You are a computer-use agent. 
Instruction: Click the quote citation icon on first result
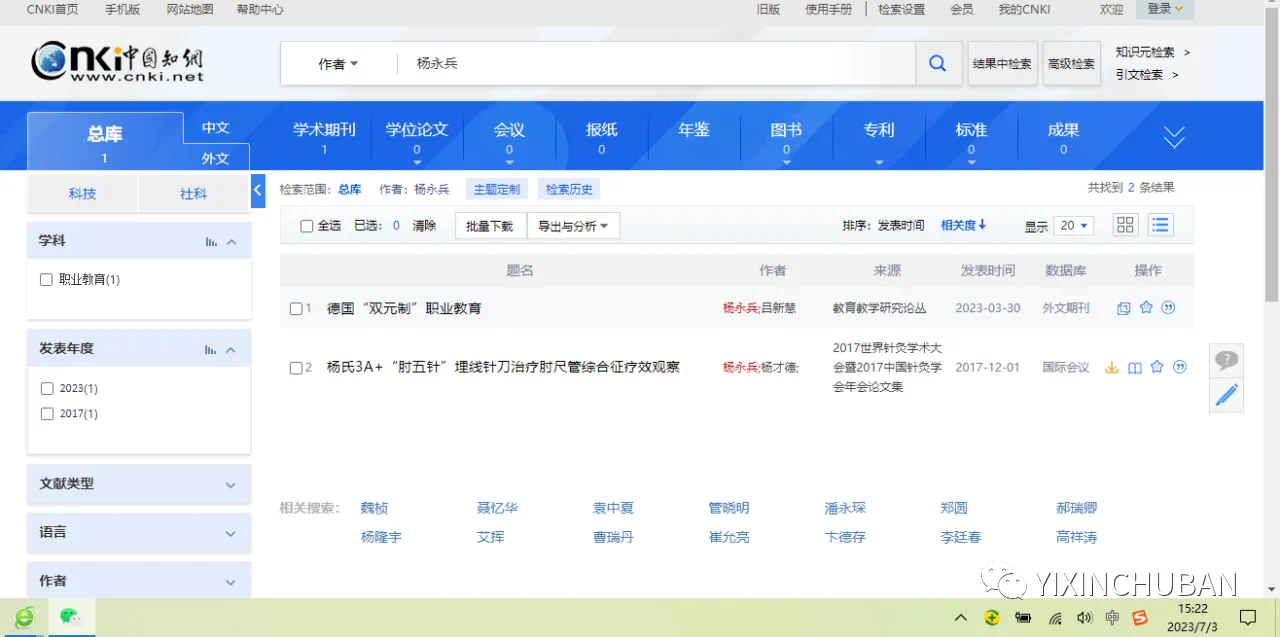tap(1168, 308)
